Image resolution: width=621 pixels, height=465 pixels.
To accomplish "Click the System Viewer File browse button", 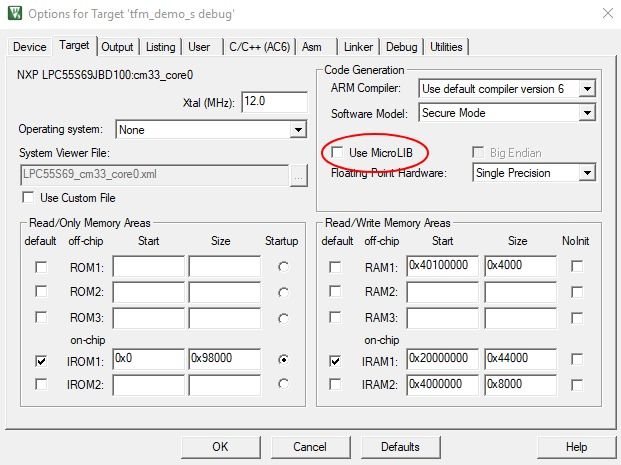I will (x=299, y=175).
